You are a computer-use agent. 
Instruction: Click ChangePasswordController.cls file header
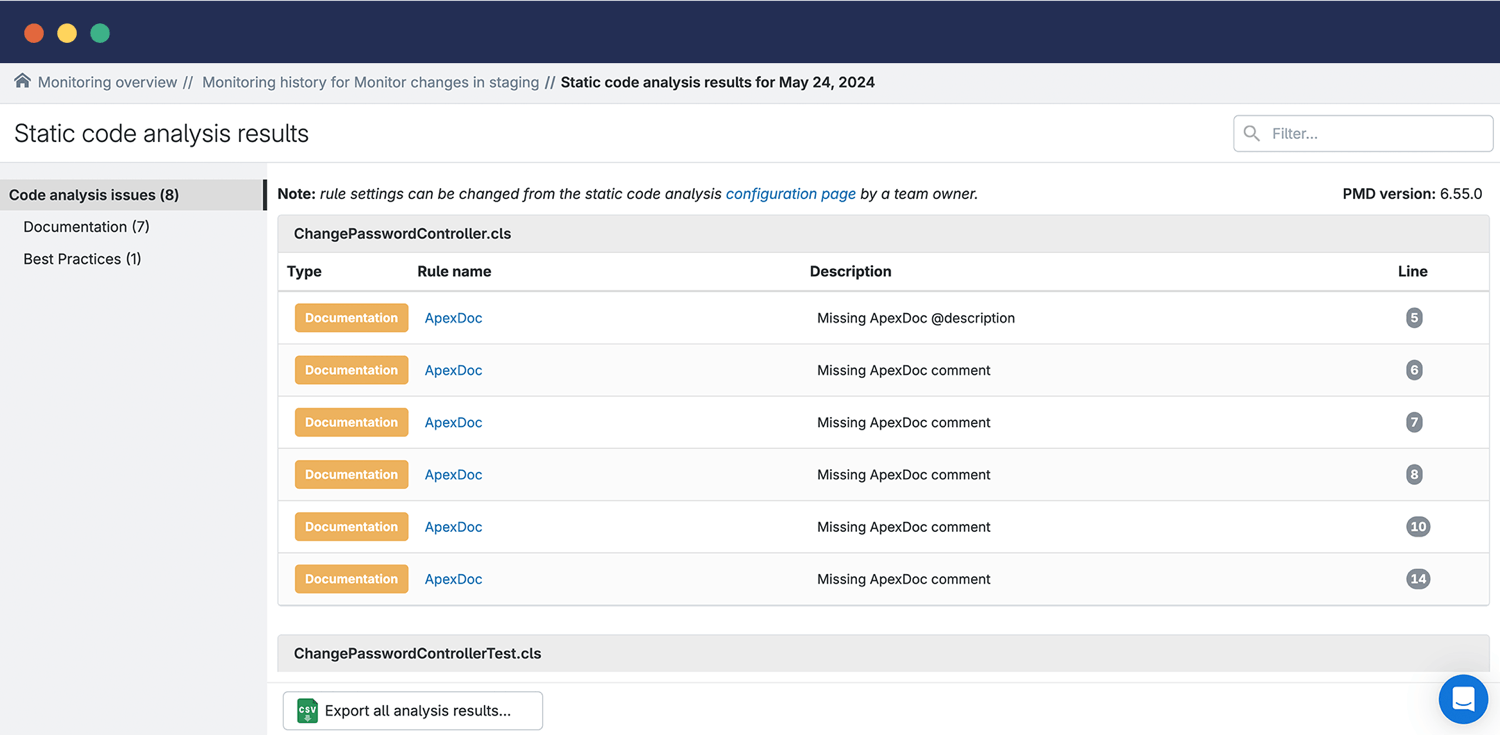(402, 234)
